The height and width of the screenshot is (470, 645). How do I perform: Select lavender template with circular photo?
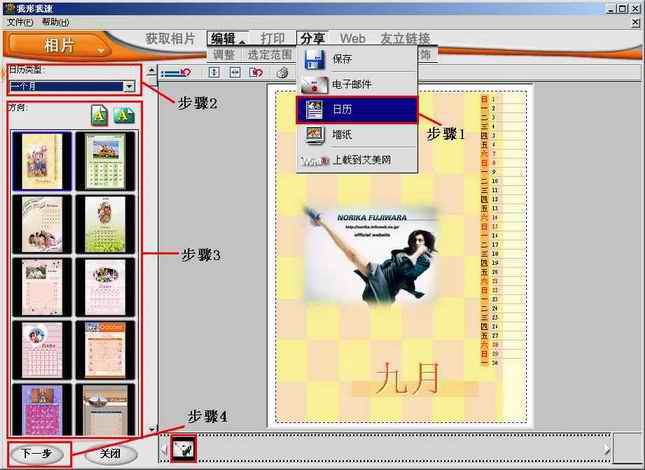[x=42, y=350]
